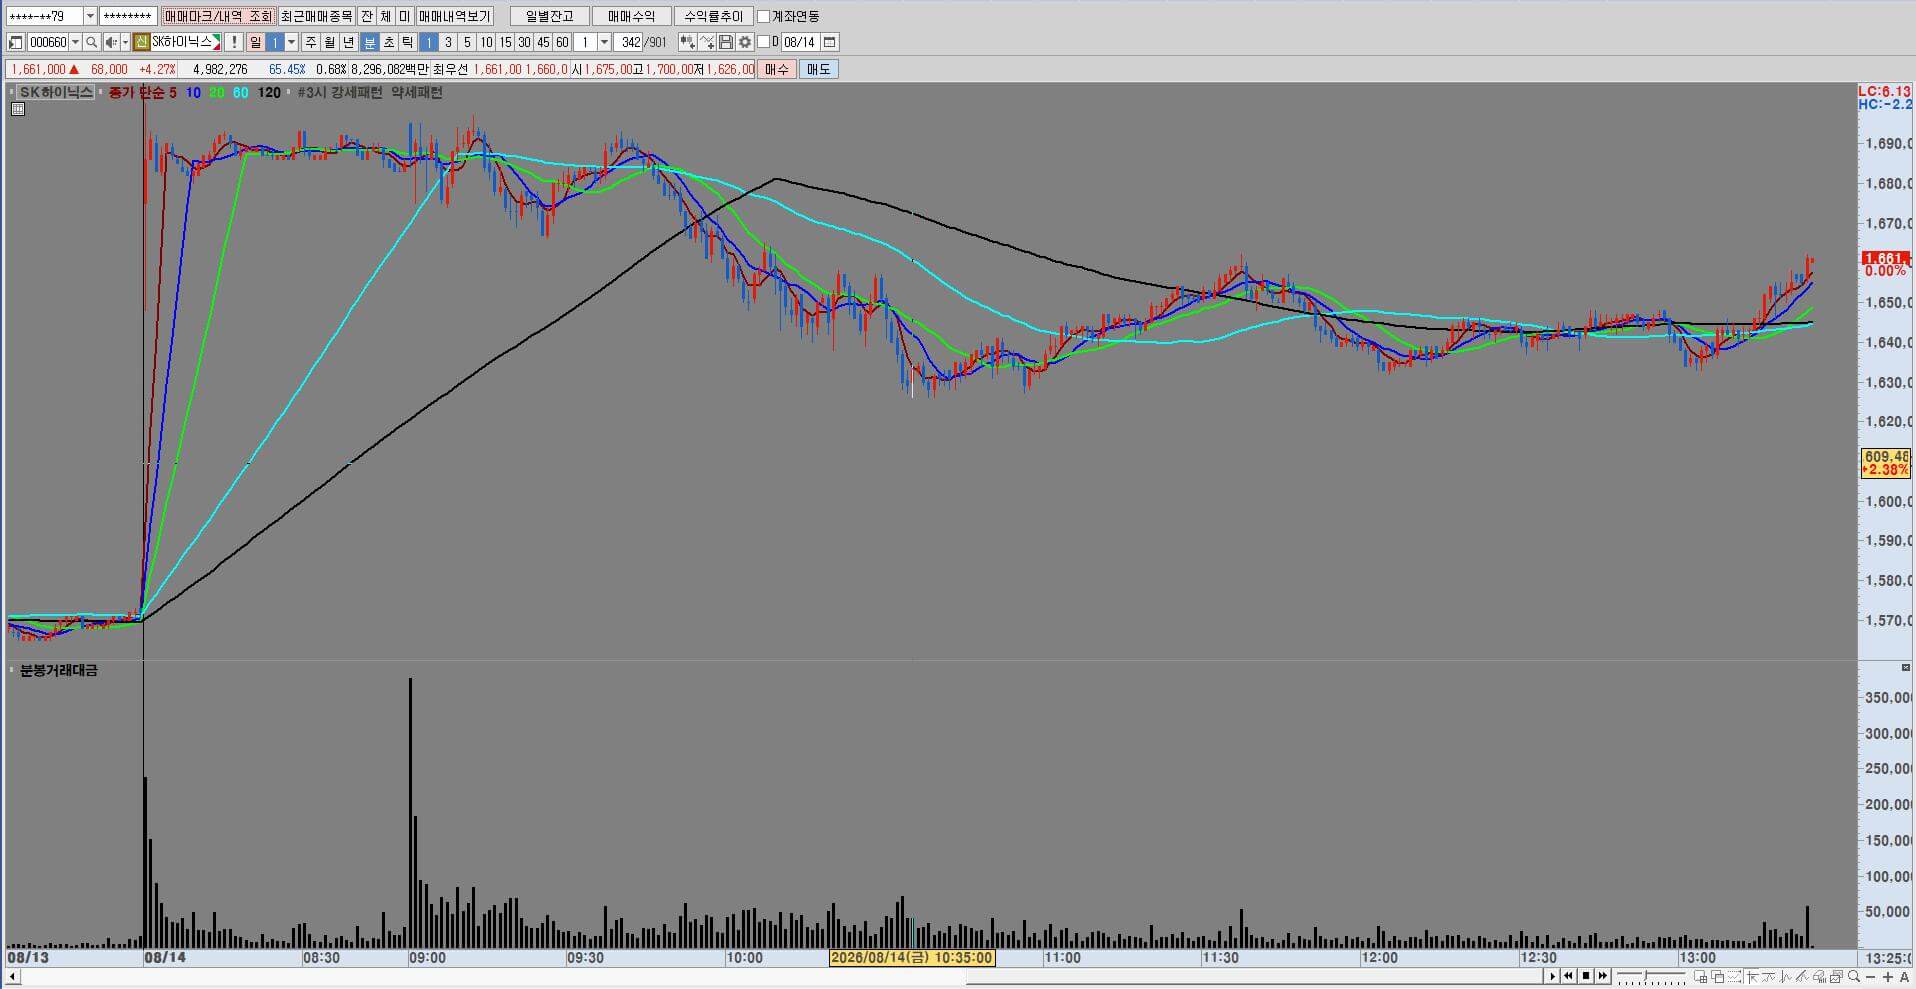Viewport: 1916px width, 989px height.
Task: Select the 틱 (tick) chart period toggle
Action: click(407, 42)
